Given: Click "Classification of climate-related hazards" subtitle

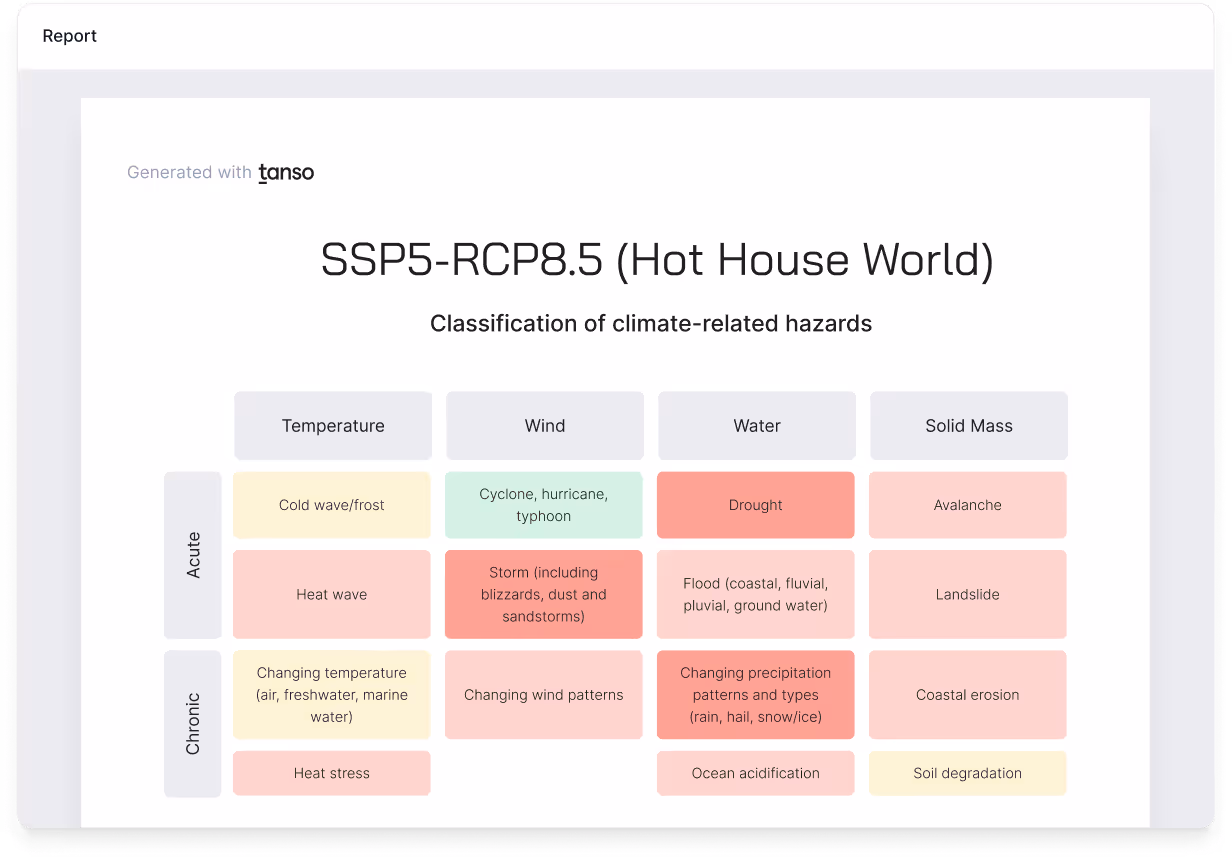Looking at the screenshot, I should point(651,324).
